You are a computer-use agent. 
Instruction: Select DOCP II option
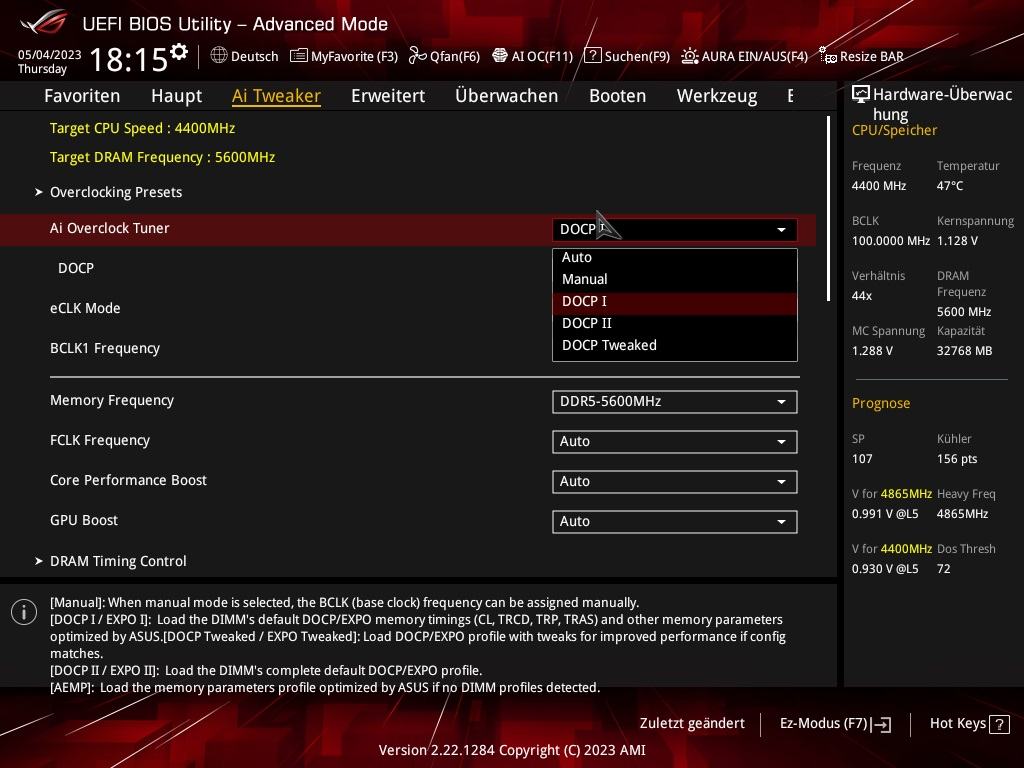point(675,323)
